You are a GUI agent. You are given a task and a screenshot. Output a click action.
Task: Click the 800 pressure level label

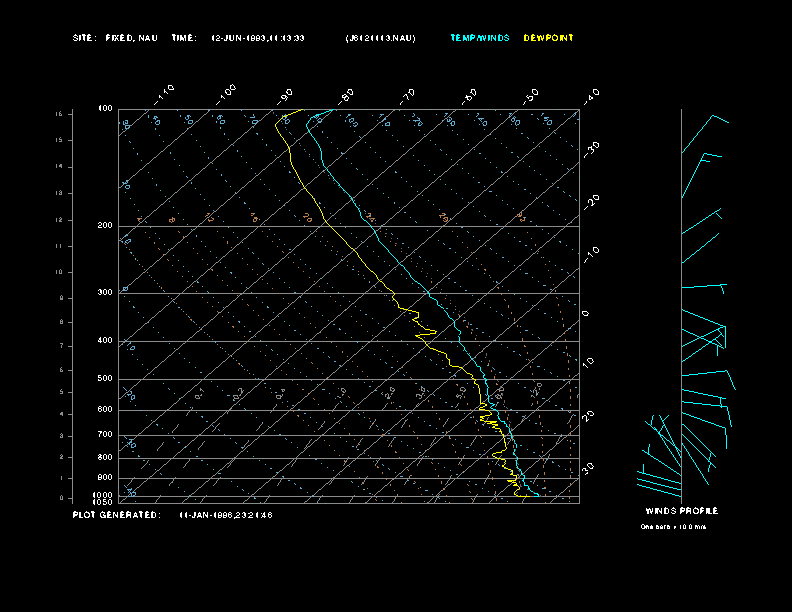pos(105,457)
